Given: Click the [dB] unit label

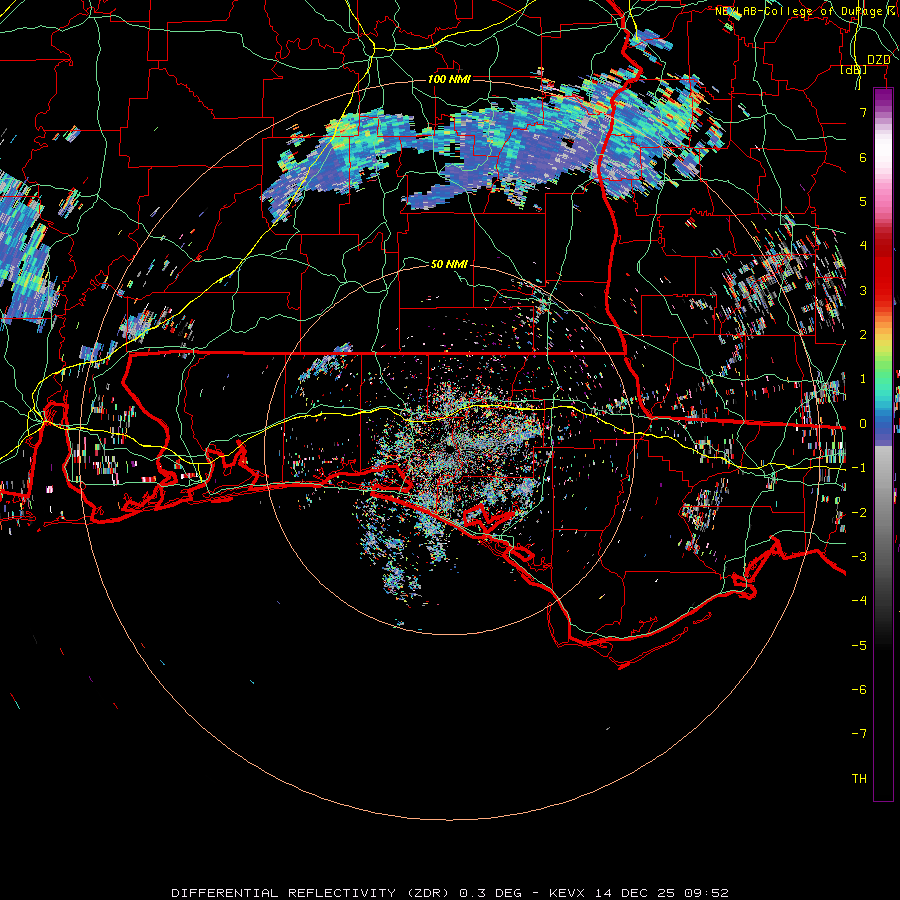Looking at the screenshot, I should pyautogui.click(x=854, y=69).
